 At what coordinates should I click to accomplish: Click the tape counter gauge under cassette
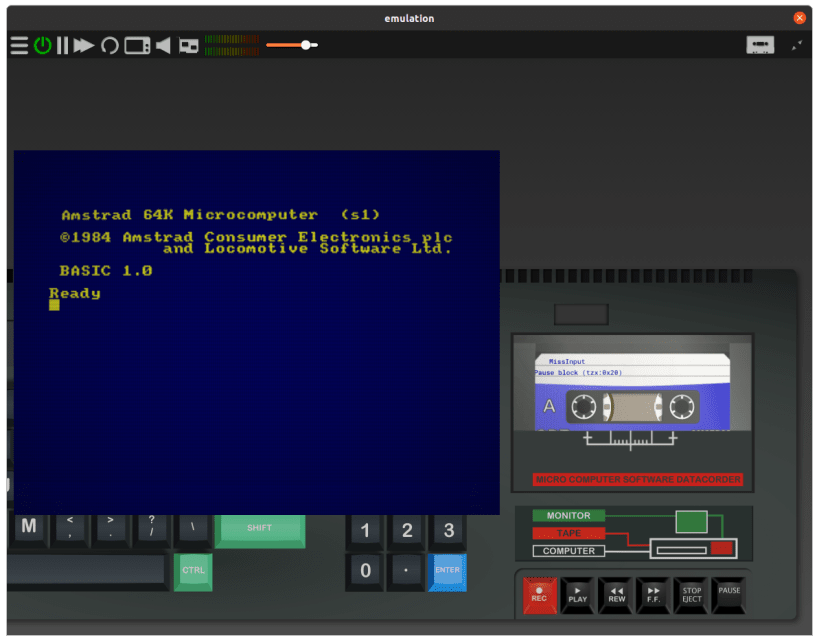(630, 440)
